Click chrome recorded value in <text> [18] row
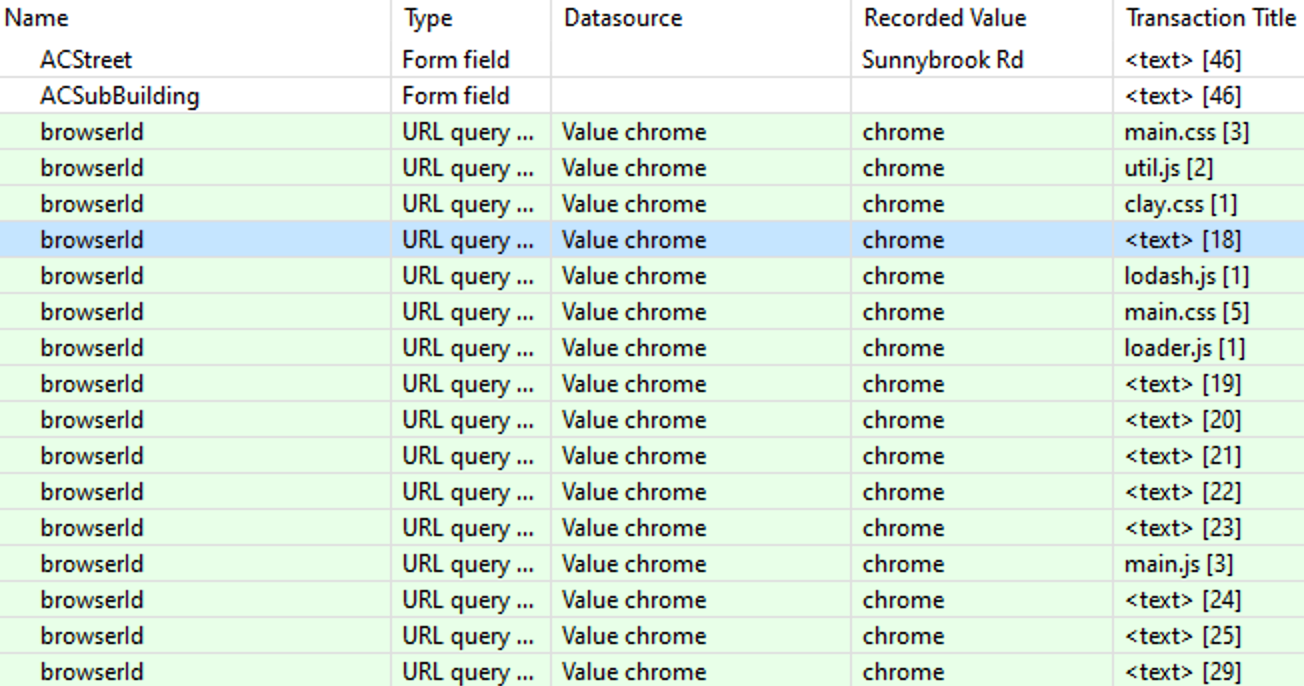The image size is (1304, 686). [x=903, y=240]
